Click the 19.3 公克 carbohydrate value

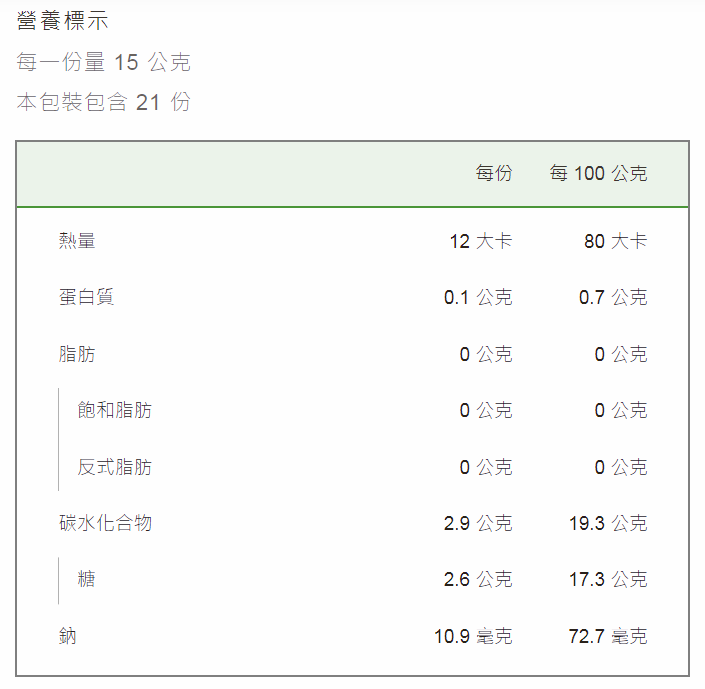coord(608,523)
